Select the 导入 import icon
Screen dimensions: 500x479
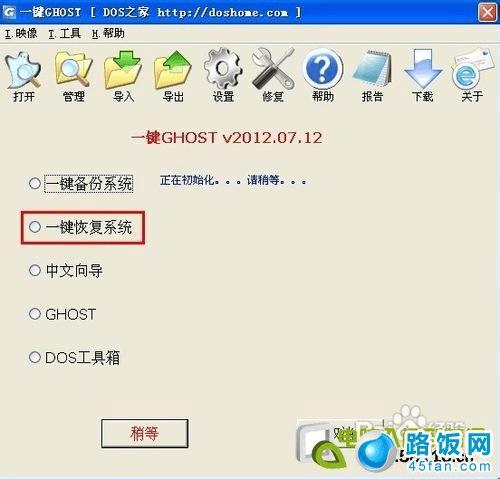(x=123, y=70)
